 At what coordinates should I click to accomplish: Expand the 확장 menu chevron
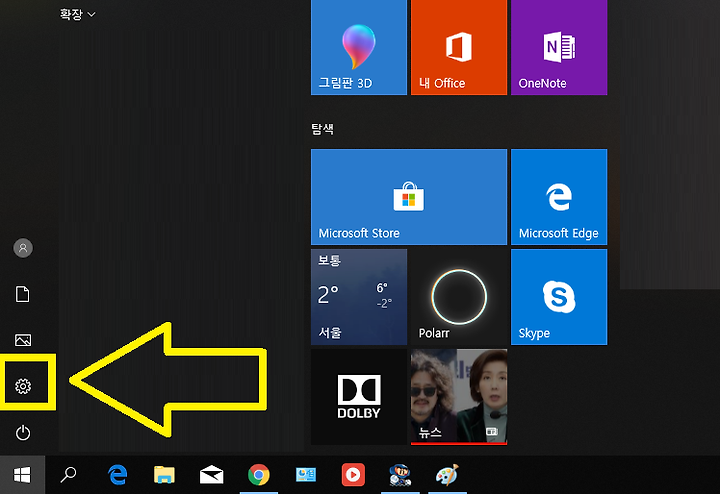click(x=91, y=15)
